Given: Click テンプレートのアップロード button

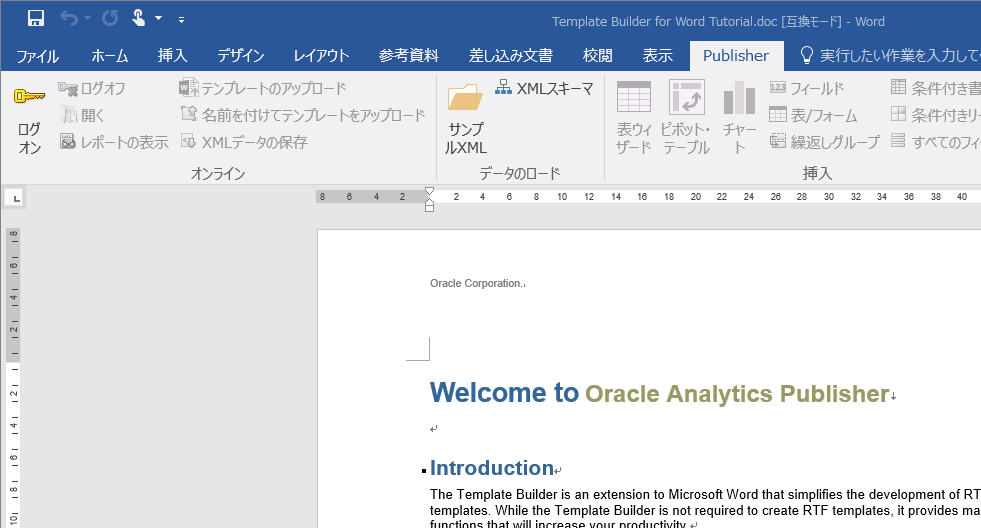Looking at the screenshot, I should (262, 88).
